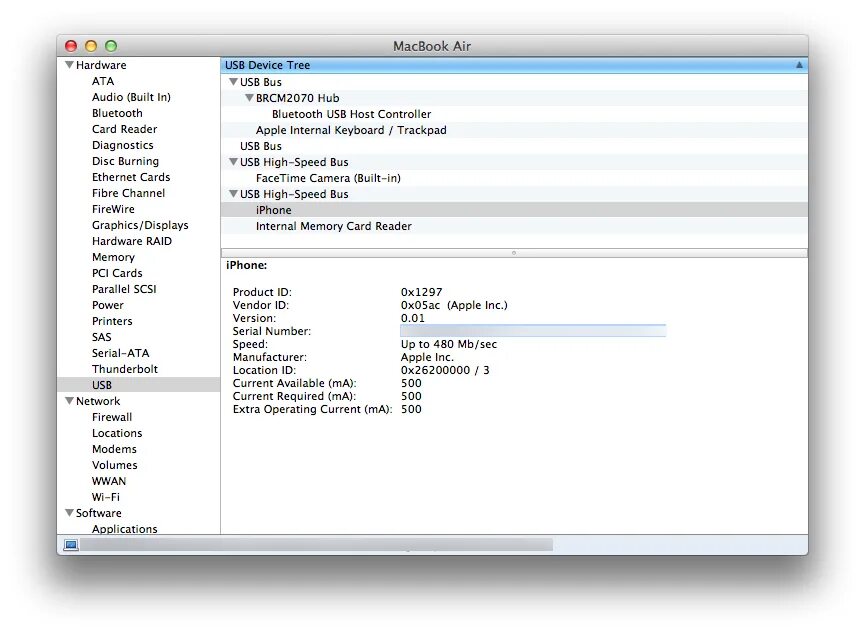The width and height of the screenshot is (865, 634).
Task: Select Hardware RAID in the sidebar
Action: click(x=132, y=241)
